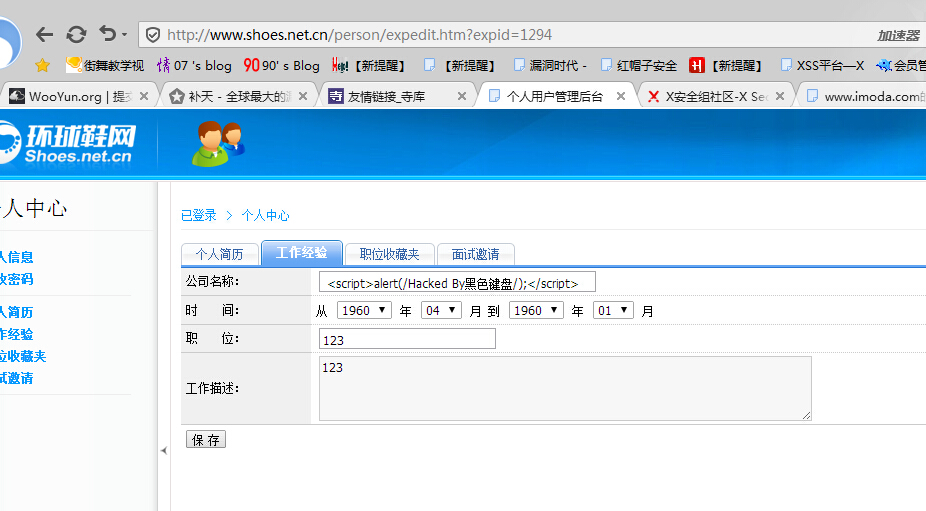Viewport: 926px width, 511px height.
Task: Click red H icon 新提醒 bookmark
Action: (726, 65)
